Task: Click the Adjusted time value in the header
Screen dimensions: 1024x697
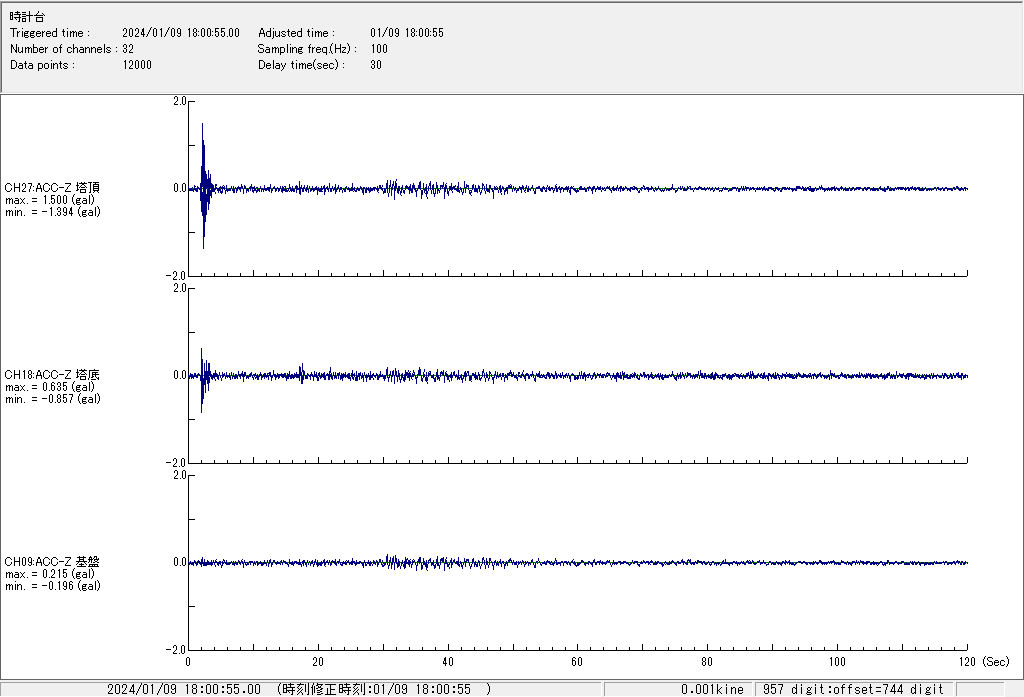Action: click(406, 33)
